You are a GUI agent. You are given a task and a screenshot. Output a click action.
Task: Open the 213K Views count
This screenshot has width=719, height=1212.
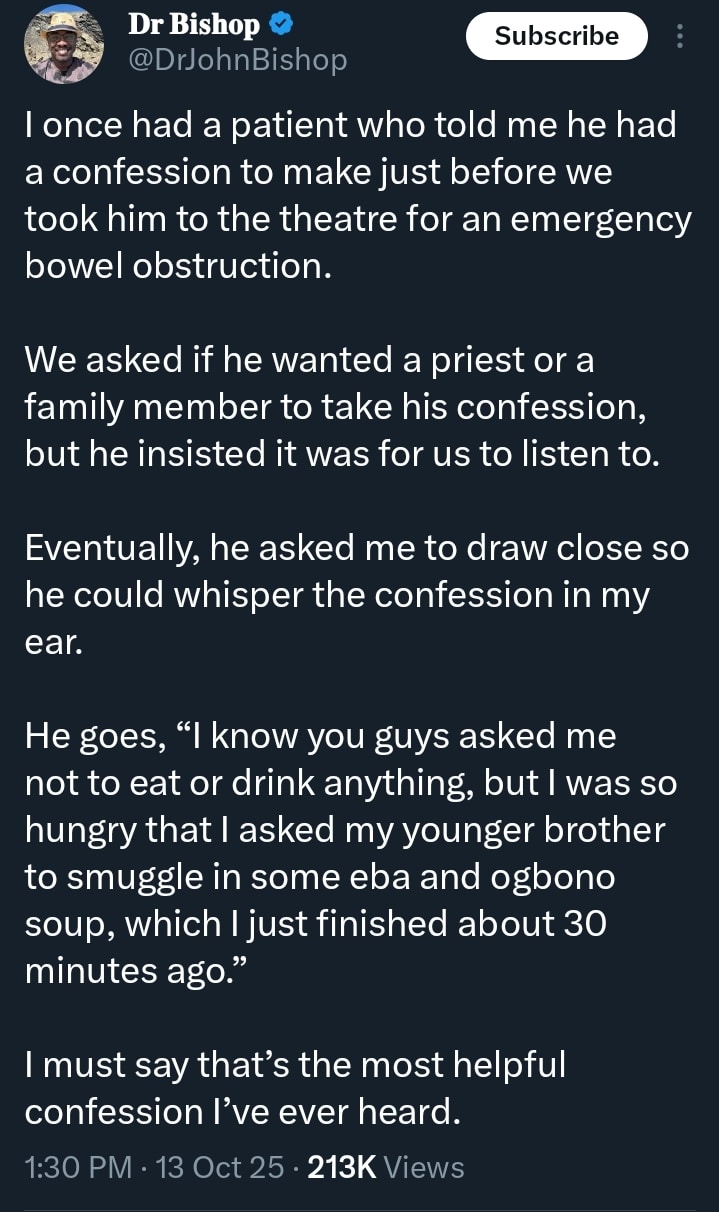(x=386, y=1167)
